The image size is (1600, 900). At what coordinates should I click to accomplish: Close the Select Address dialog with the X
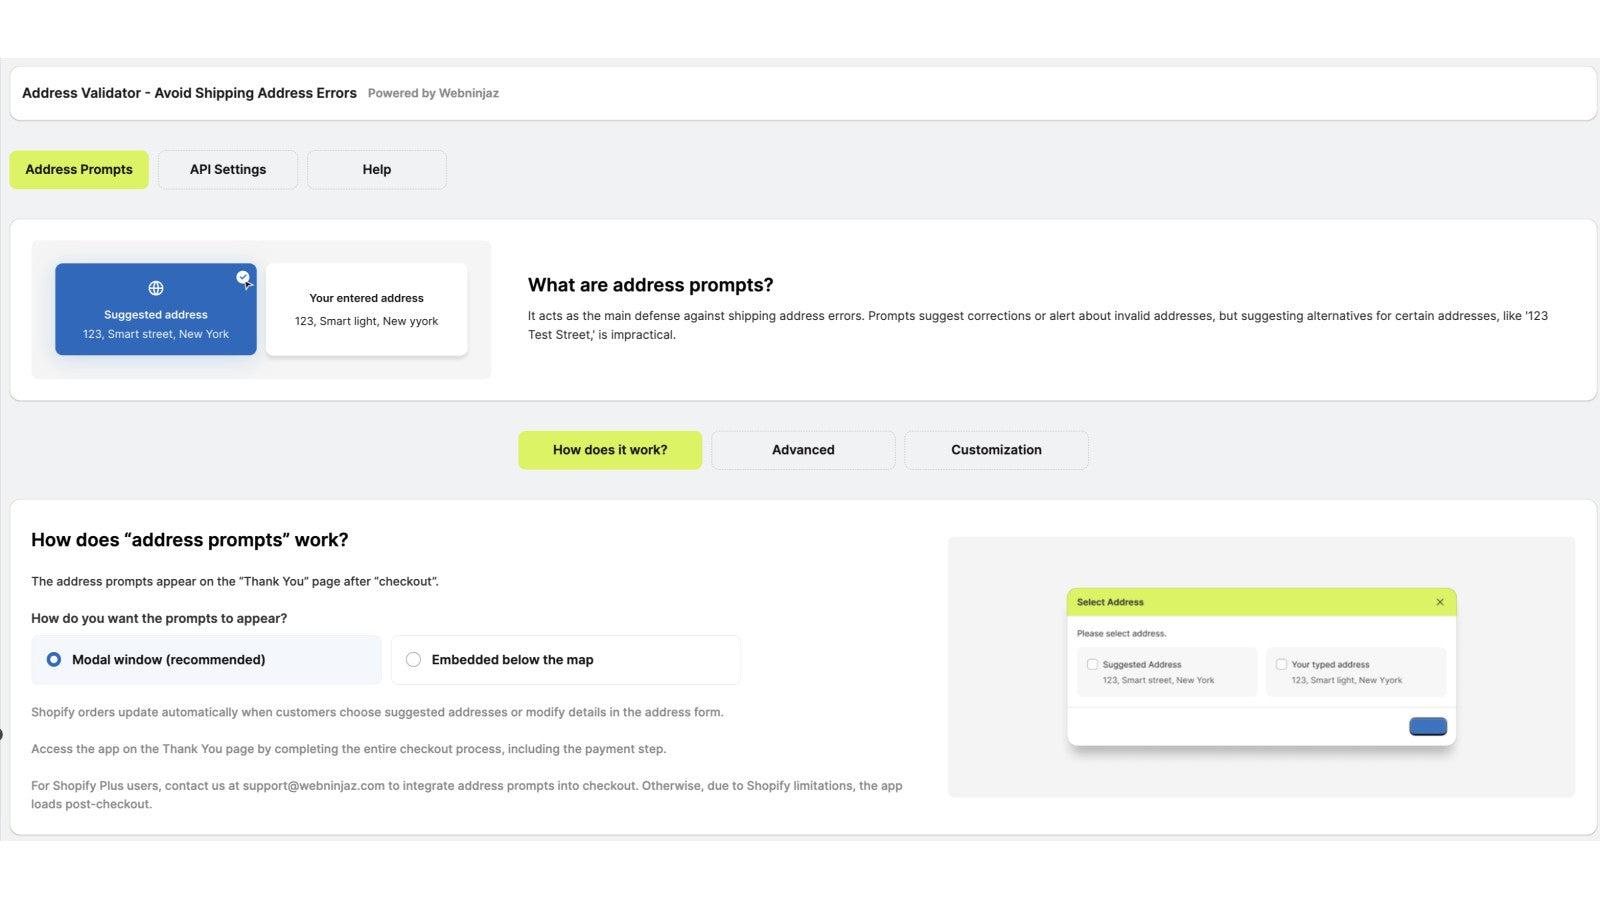tap(1440, 602)
